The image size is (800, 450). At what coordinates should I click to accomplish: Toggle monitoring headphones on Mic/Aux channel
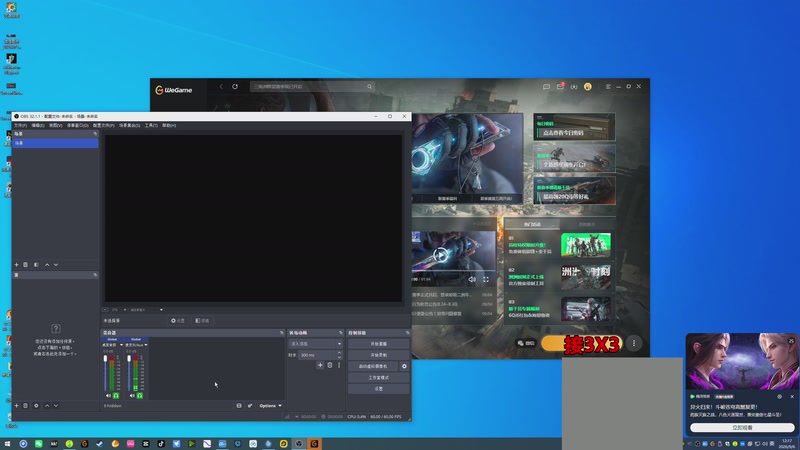tap(140, 395)
